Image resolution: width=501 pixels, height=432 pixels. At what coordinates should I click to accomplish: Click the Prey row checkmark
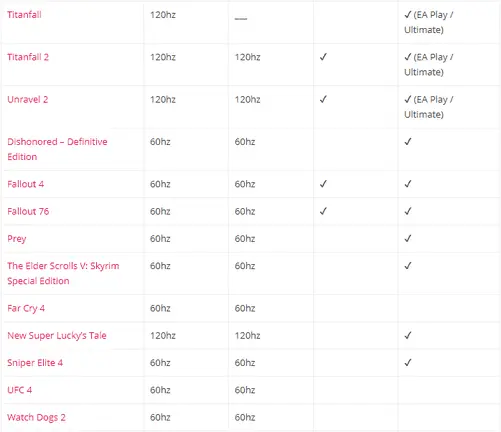[x=408, y=239]
